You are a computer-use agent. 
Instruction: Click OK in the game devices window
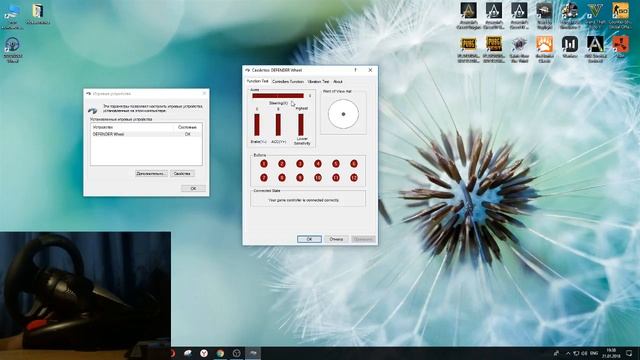click(193, 188)
